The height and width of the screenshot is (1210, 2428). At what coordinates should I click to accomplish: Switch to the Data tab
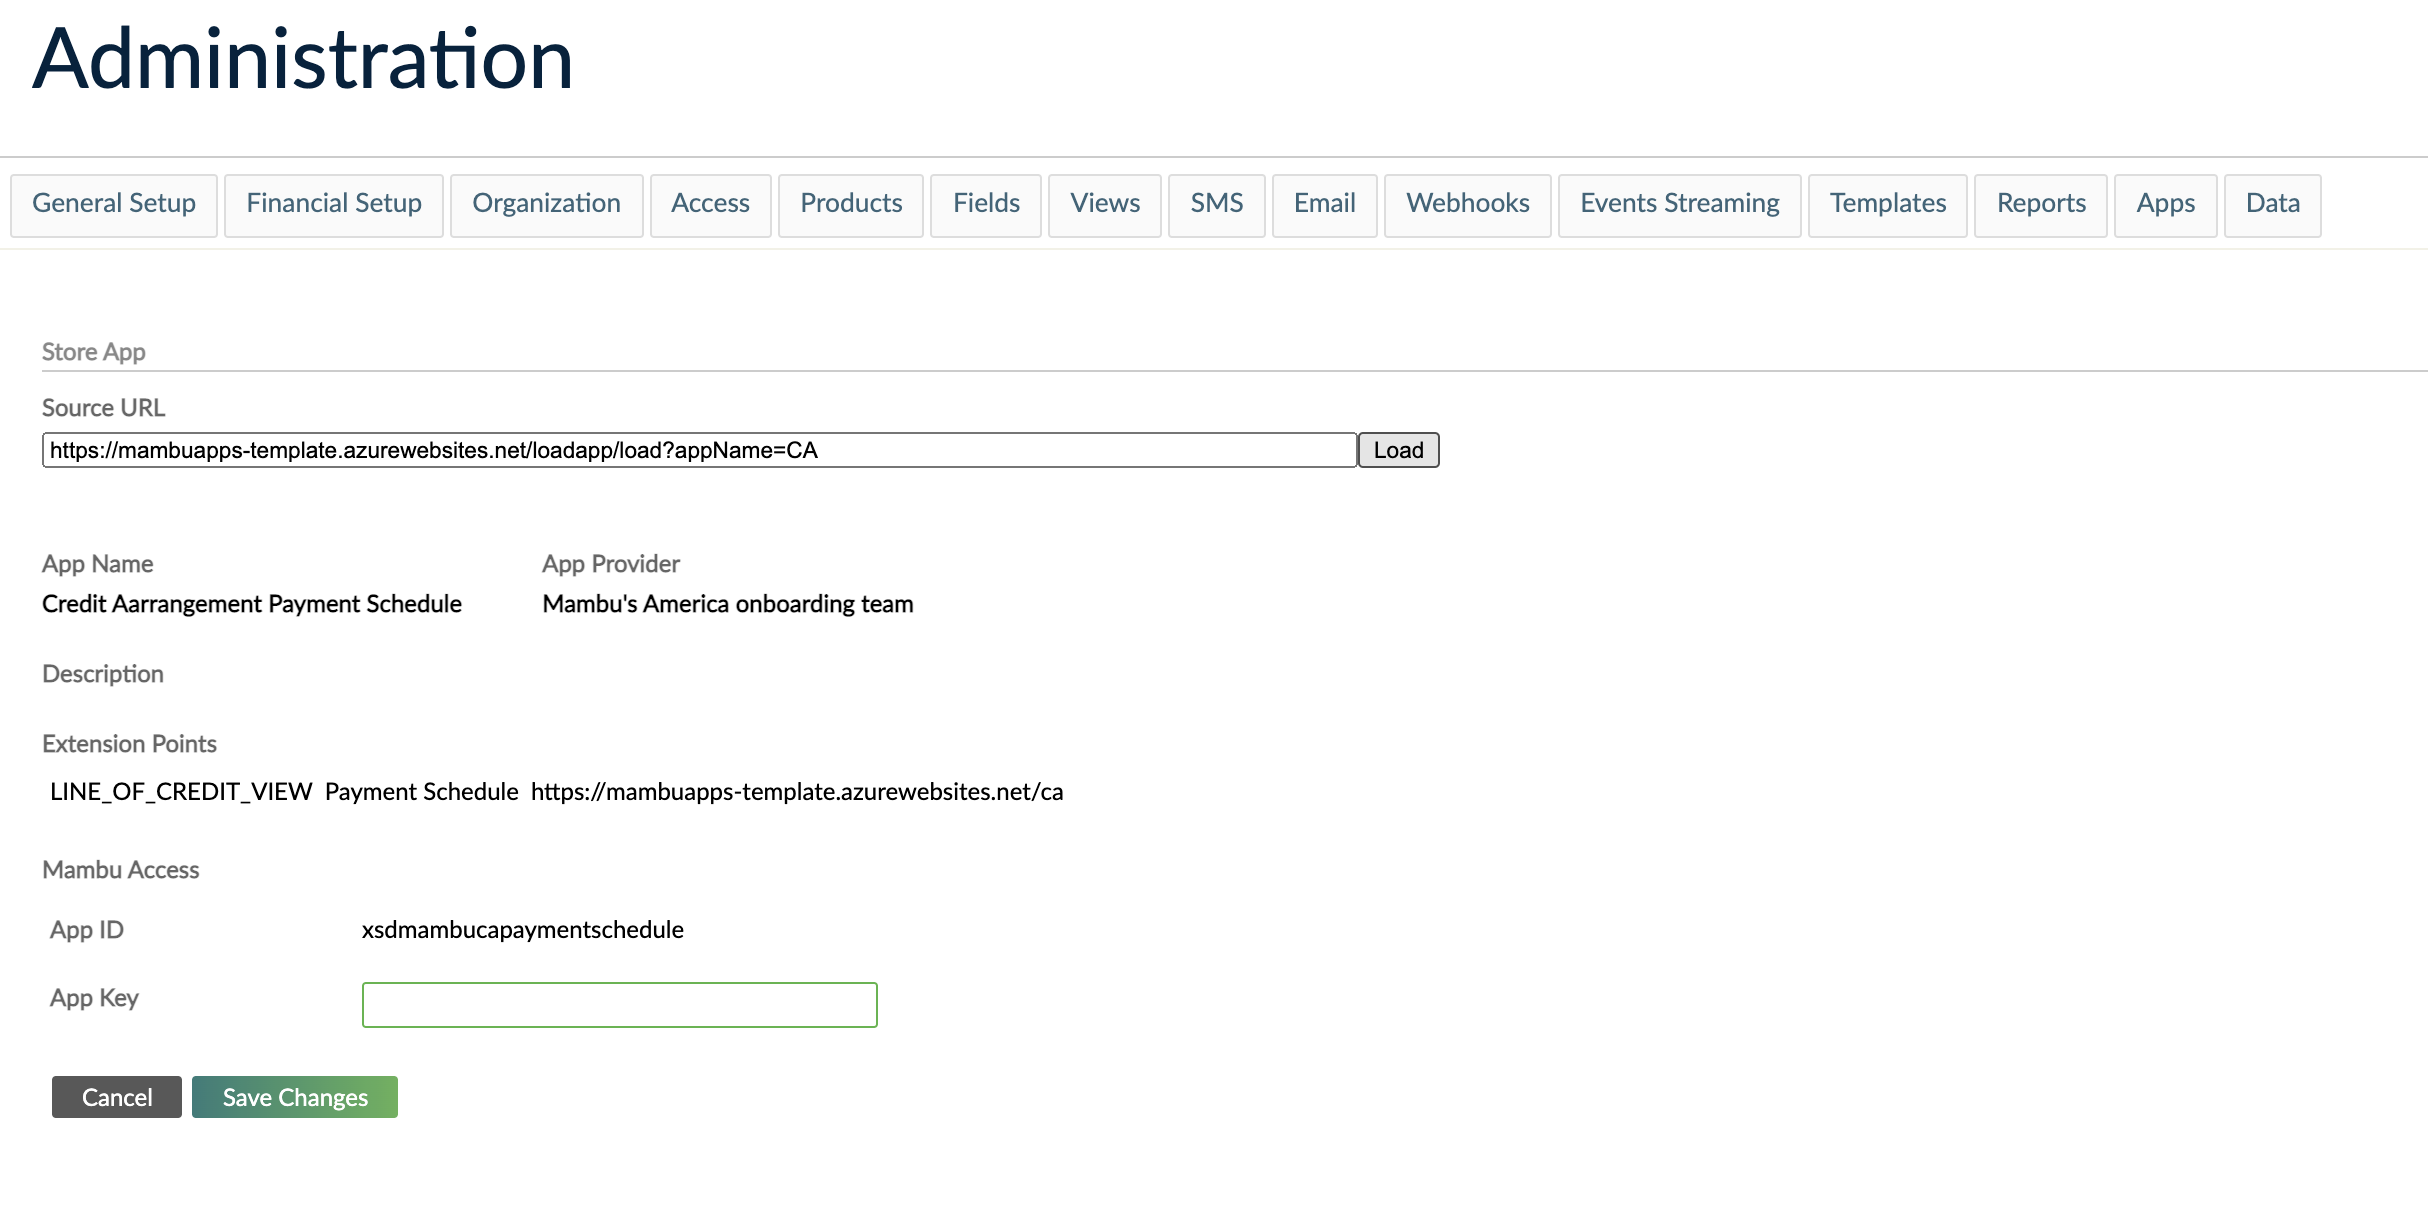[2272, 204]
